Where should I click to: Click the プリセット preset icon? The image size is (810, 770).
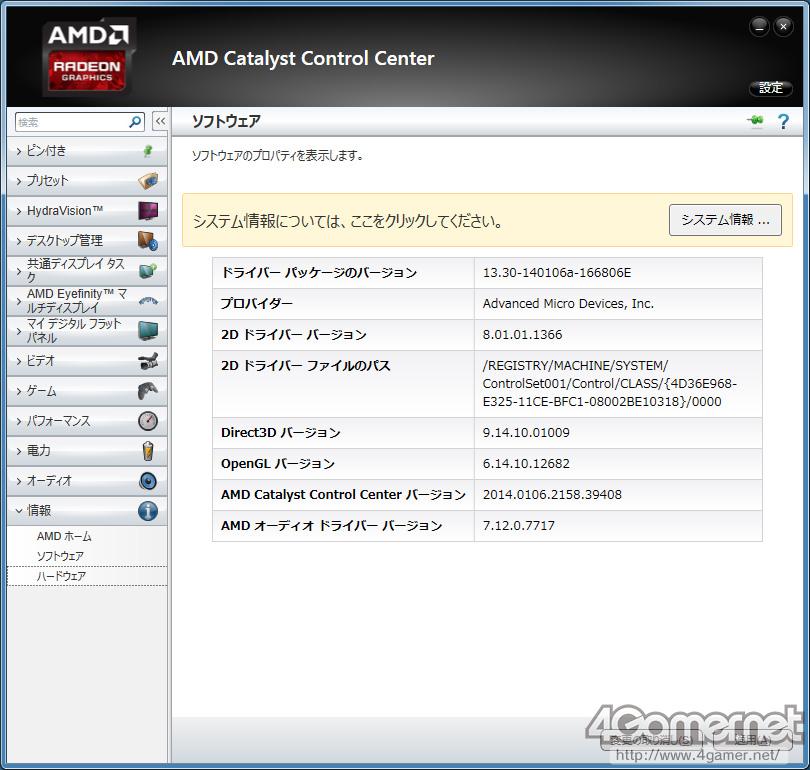[148, 181]
